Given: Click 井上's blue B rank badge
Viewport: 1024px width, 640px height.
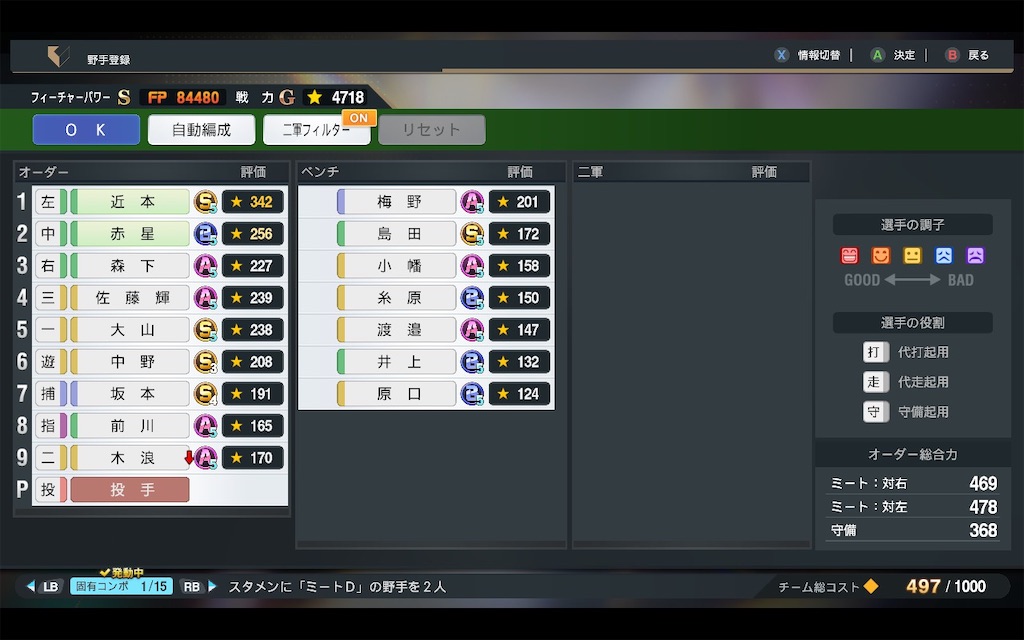Looking at the screenshot, I should point(472,362).
